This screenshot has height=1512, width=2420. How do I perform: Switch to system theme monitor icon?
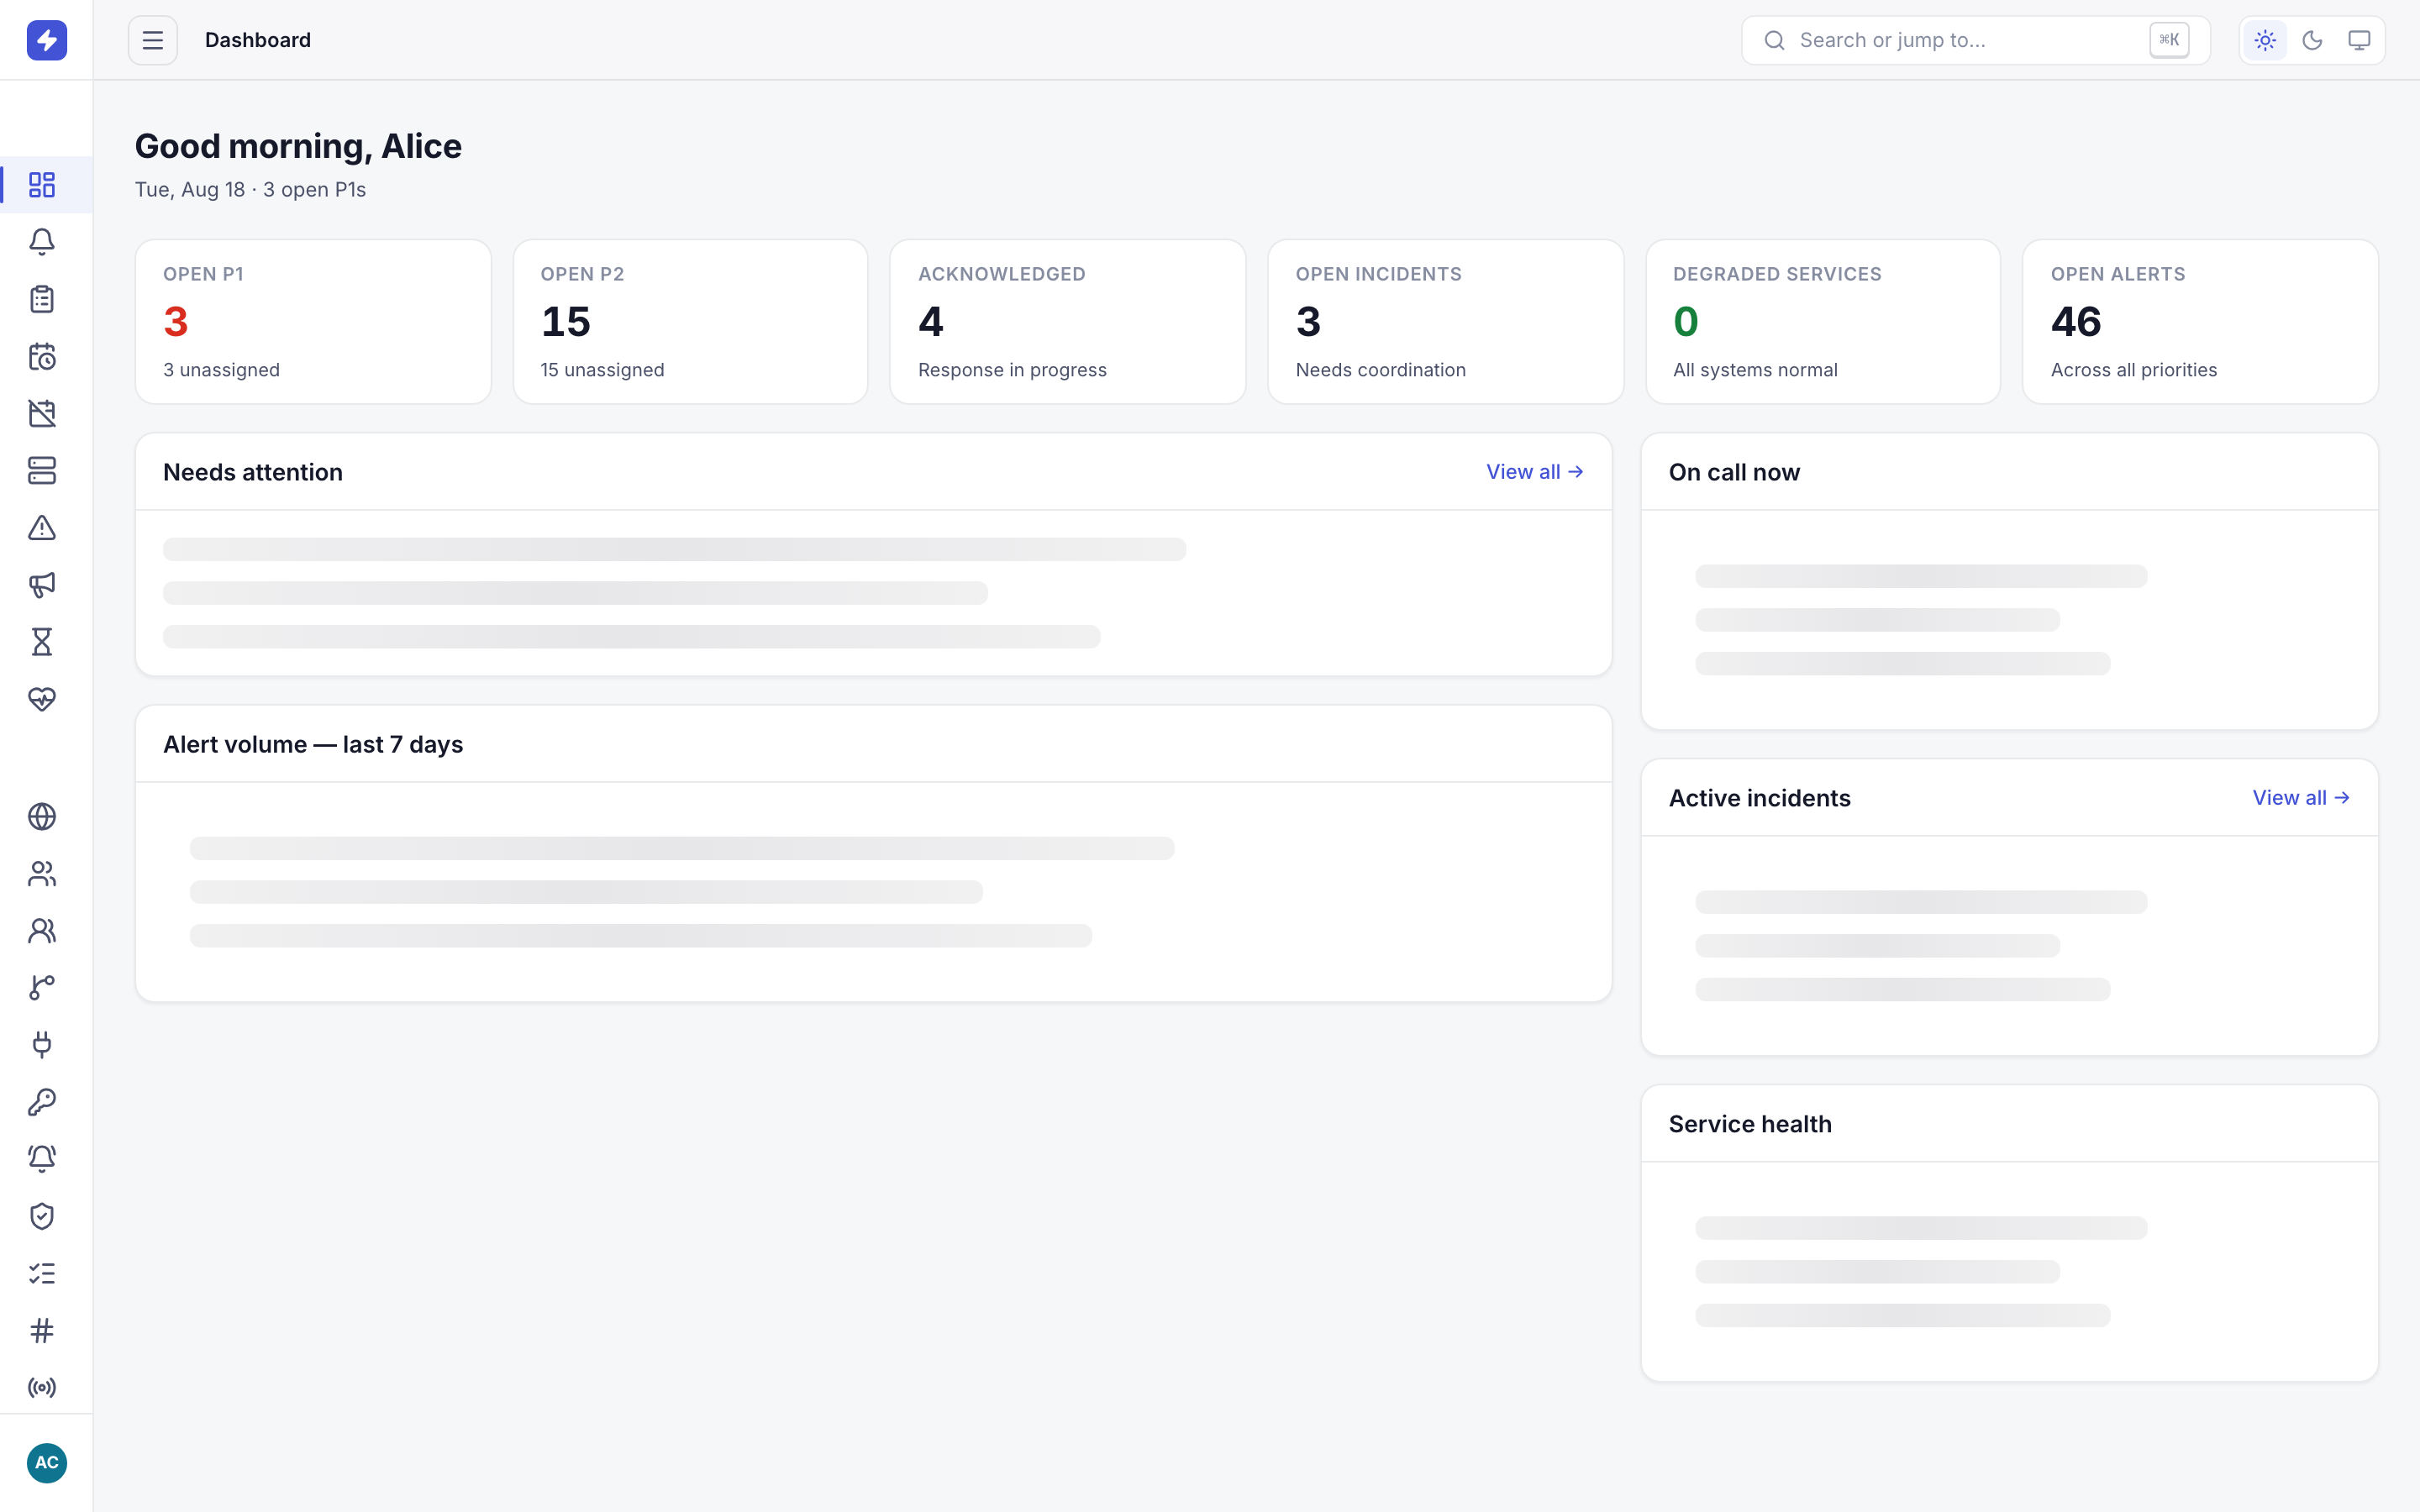(x=2359, y=40)
